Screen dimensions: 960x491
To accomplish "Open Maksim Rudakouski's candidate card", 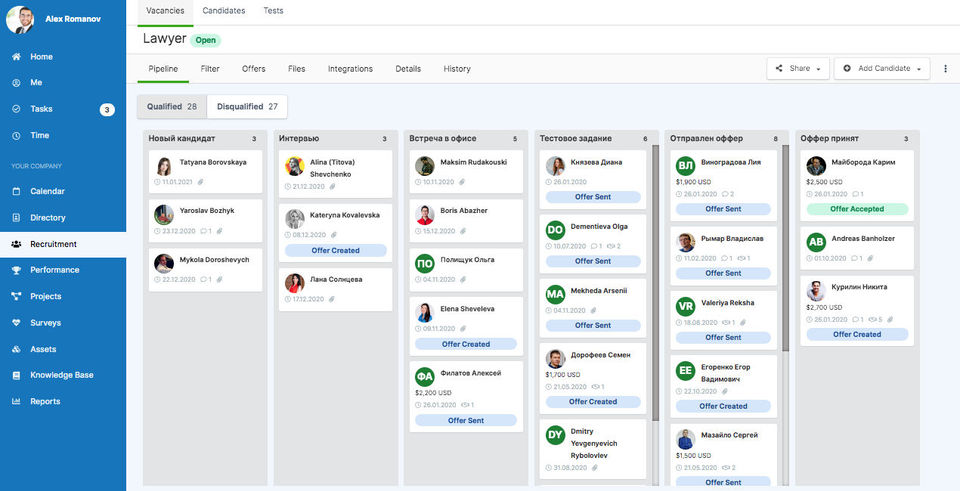I will pos(466,172).
